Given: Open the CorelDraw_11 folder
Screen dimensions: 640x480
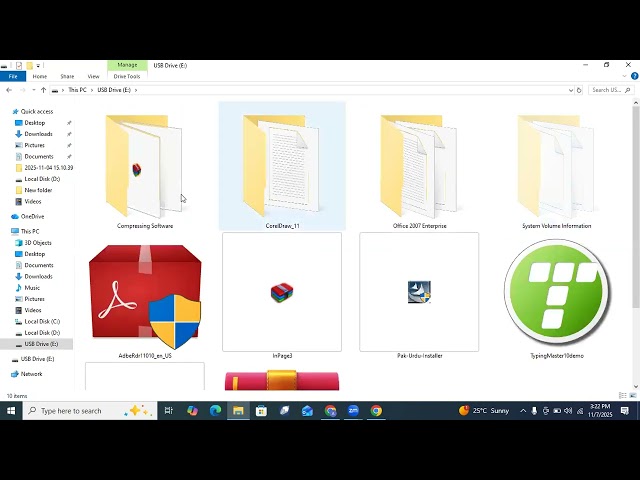Looking at the screenshot, I should [282, 167].
